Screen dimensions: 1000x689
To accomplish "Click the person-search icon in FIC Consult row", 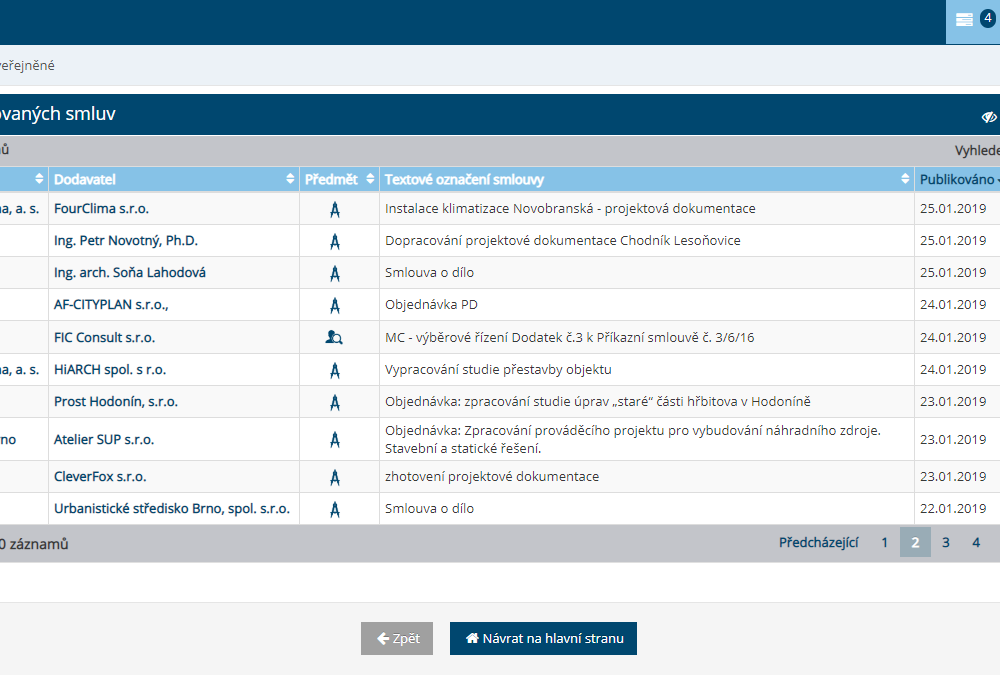I will click(335, 337).
